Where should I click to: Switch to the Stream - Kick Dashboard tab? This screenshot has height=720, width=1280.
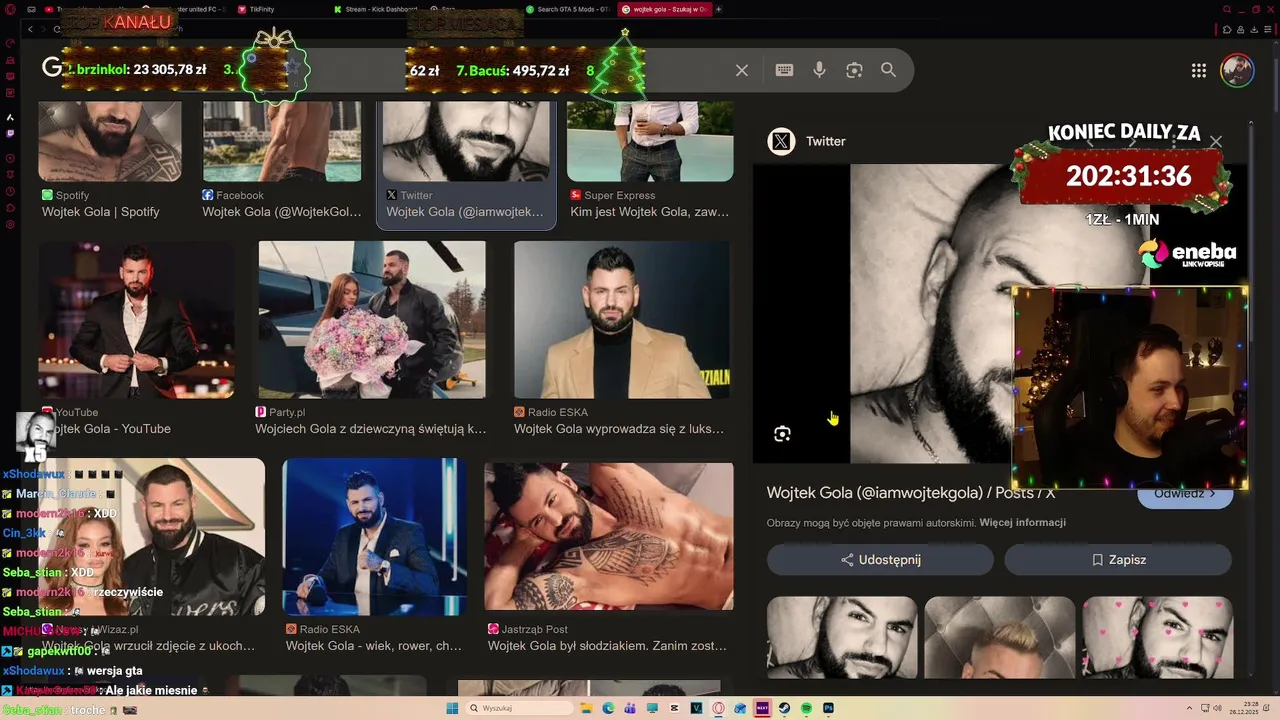coord(375,9)
